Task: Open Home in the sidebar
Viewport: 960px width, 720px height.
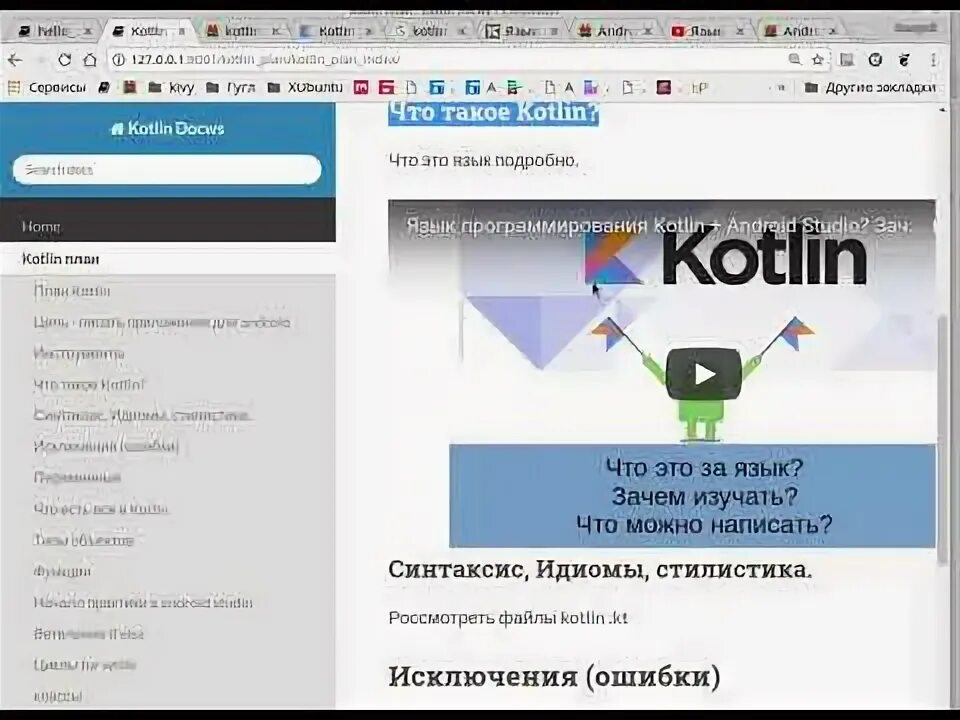Action: 168,227
